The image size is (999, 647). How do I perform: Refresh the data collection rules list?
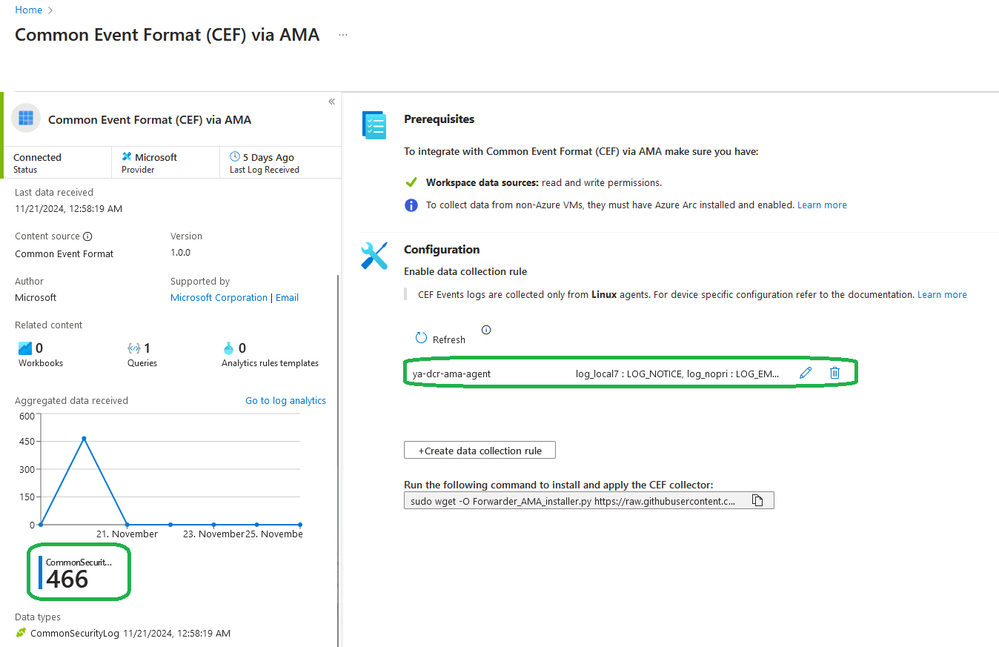pyautogui.click(x=440, y=339)
